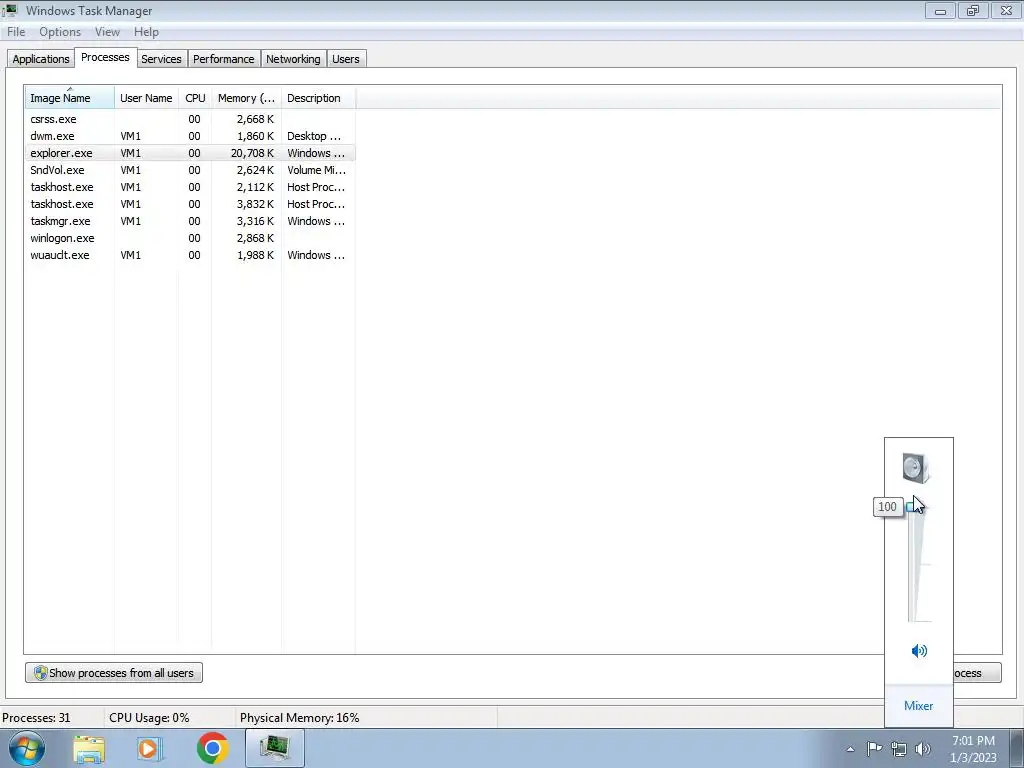Select taskhost.exe using 3,832 K
Image resolution: width=1024 pixels, height=768 pixels.
point(190,204)
